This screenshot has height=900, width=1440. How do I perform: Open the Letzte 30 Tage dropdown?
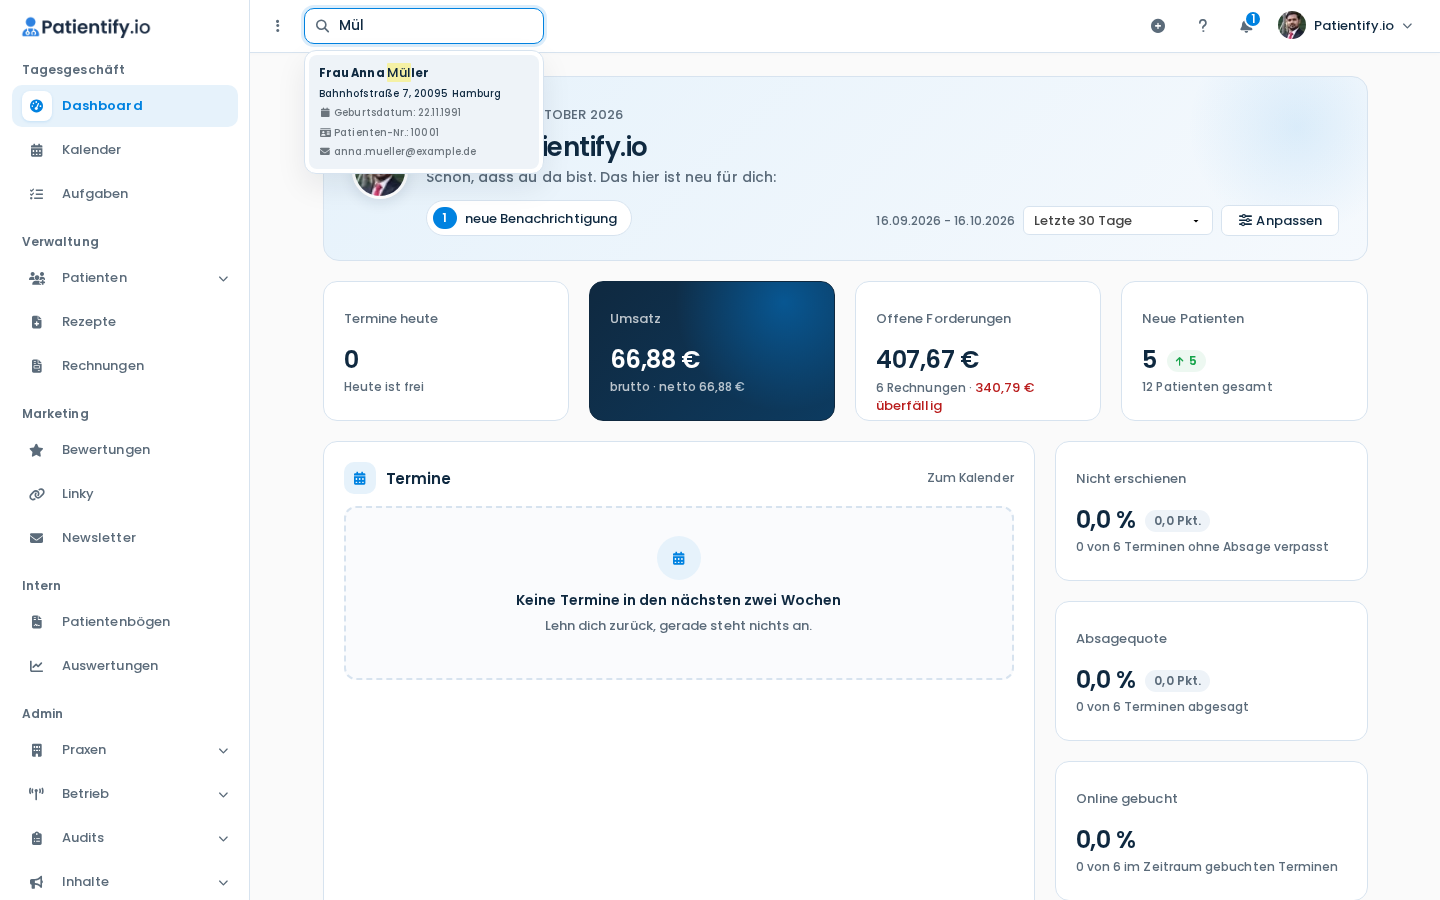pos(1117,221)
